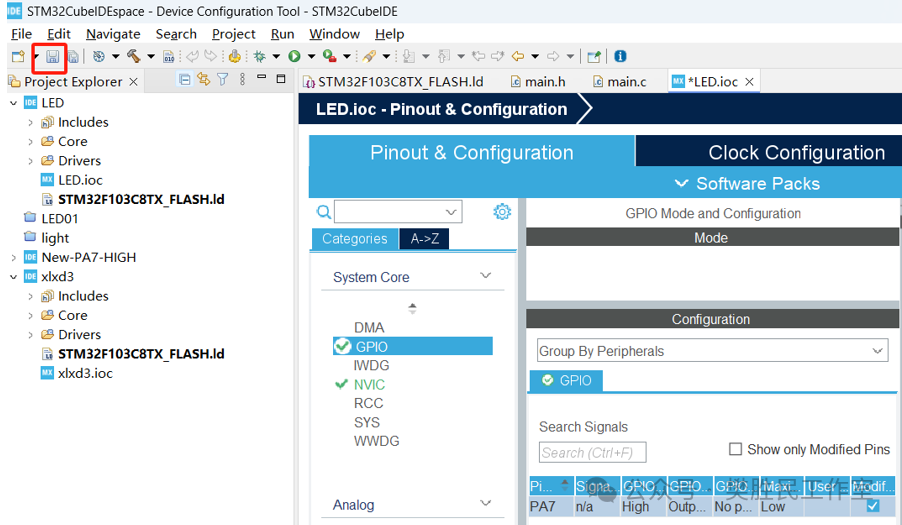Click the Run with red toolbox icon
Screen dimensions: 902x525
pyautogui.click(x=329, y=56)
